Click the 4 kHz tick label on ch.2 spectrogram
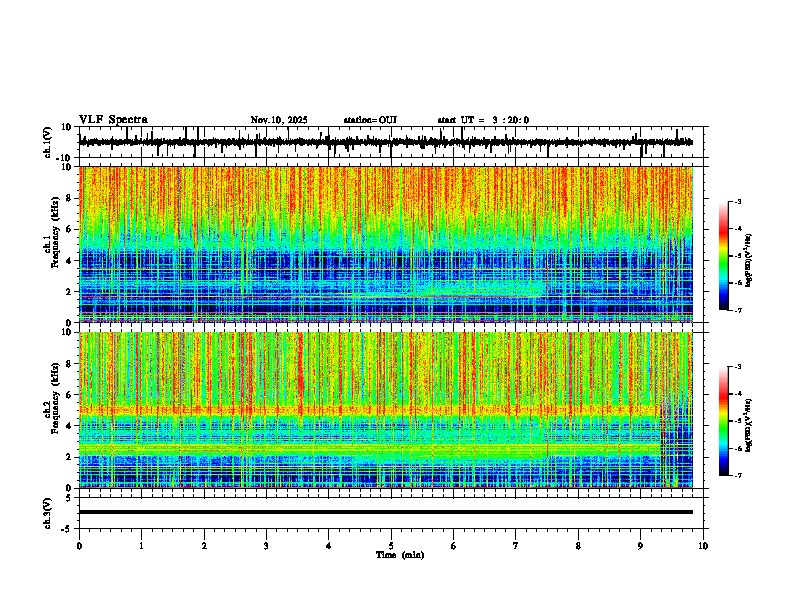The image size is (792, 612). click(x=69, y=427)
